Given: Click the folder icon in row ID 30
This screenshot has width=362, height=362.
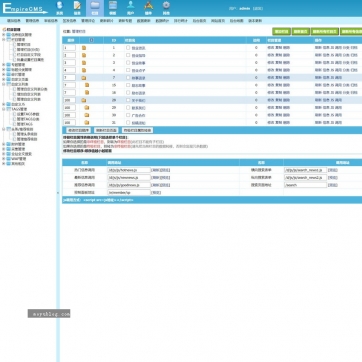Looking at the screenshot, I should (x=87, y=115).
